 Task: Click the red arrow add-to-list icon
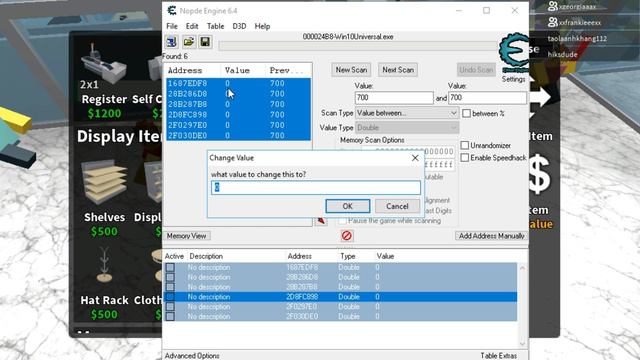click(x=321, y=221)
